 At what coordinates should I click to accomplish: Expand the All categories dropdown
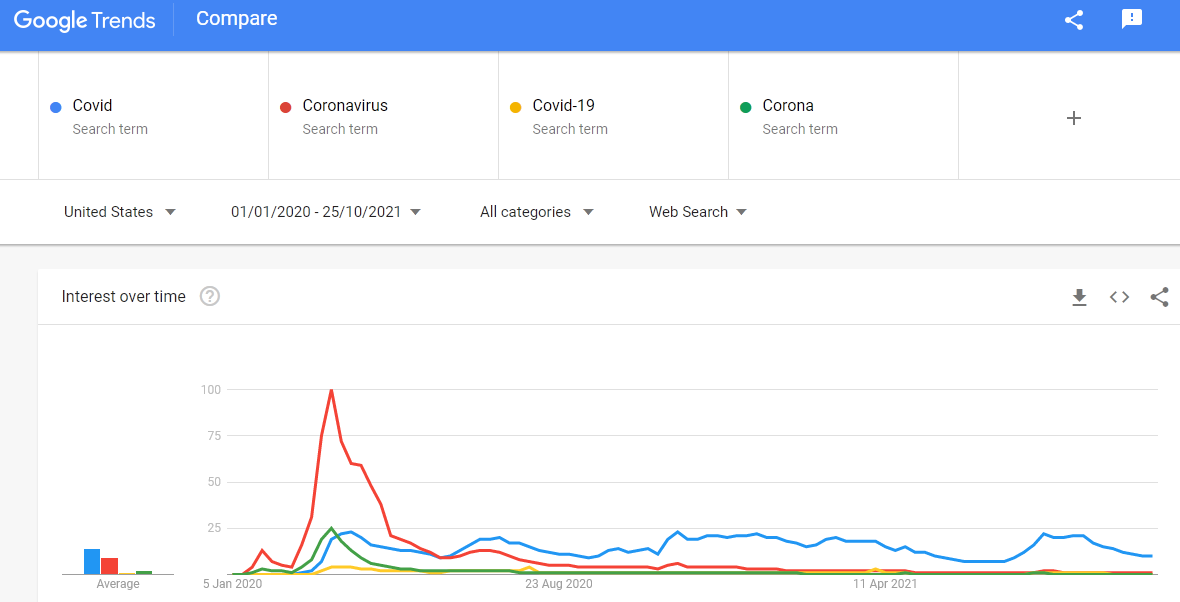pos(536,211)
